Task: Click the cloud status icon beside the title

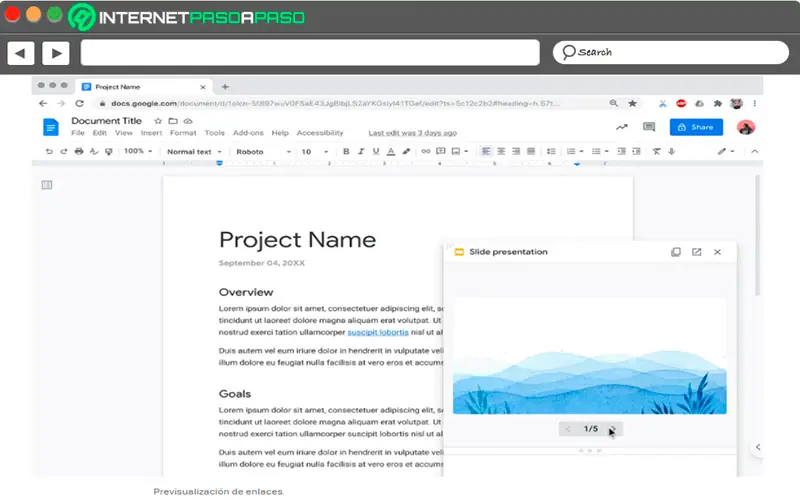Action: tap(188, 121)
